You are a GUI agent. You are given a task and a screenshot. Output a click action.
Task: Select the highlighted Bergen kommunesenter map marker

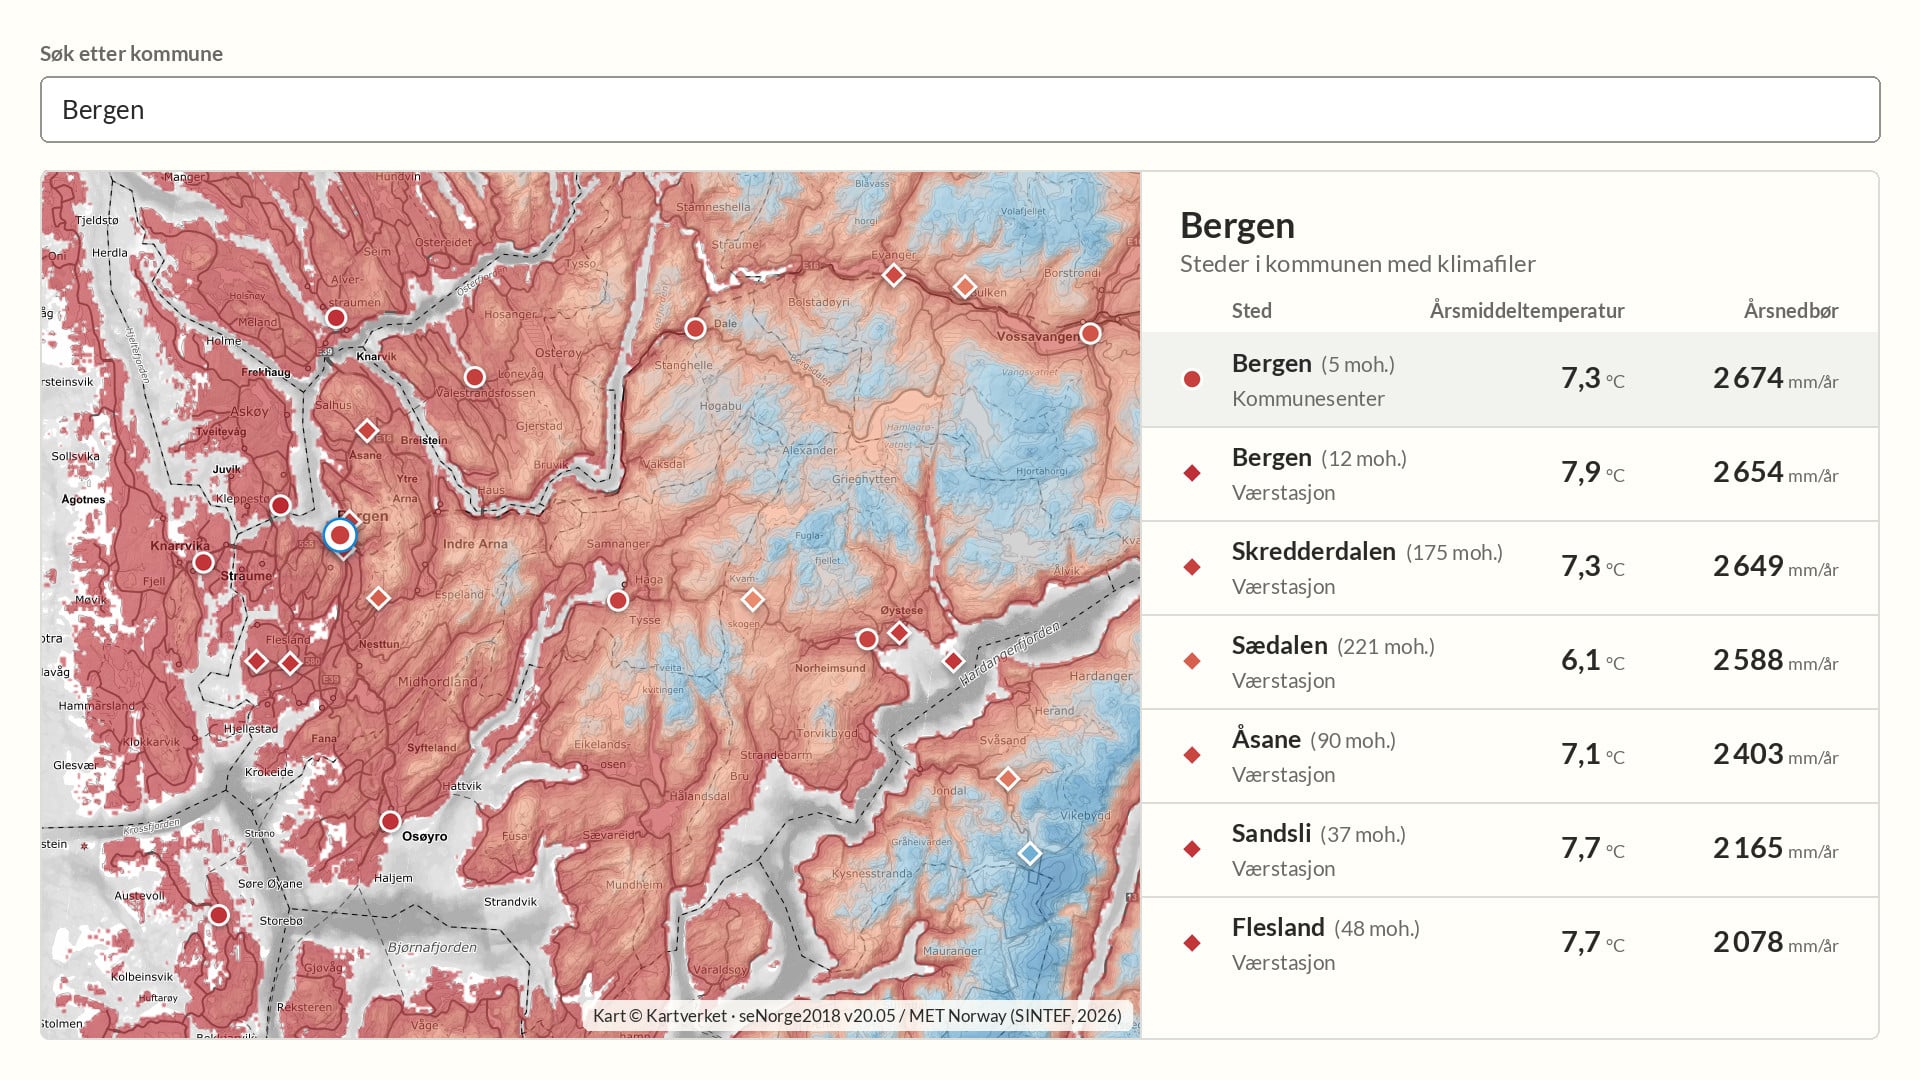click(340, 535)
